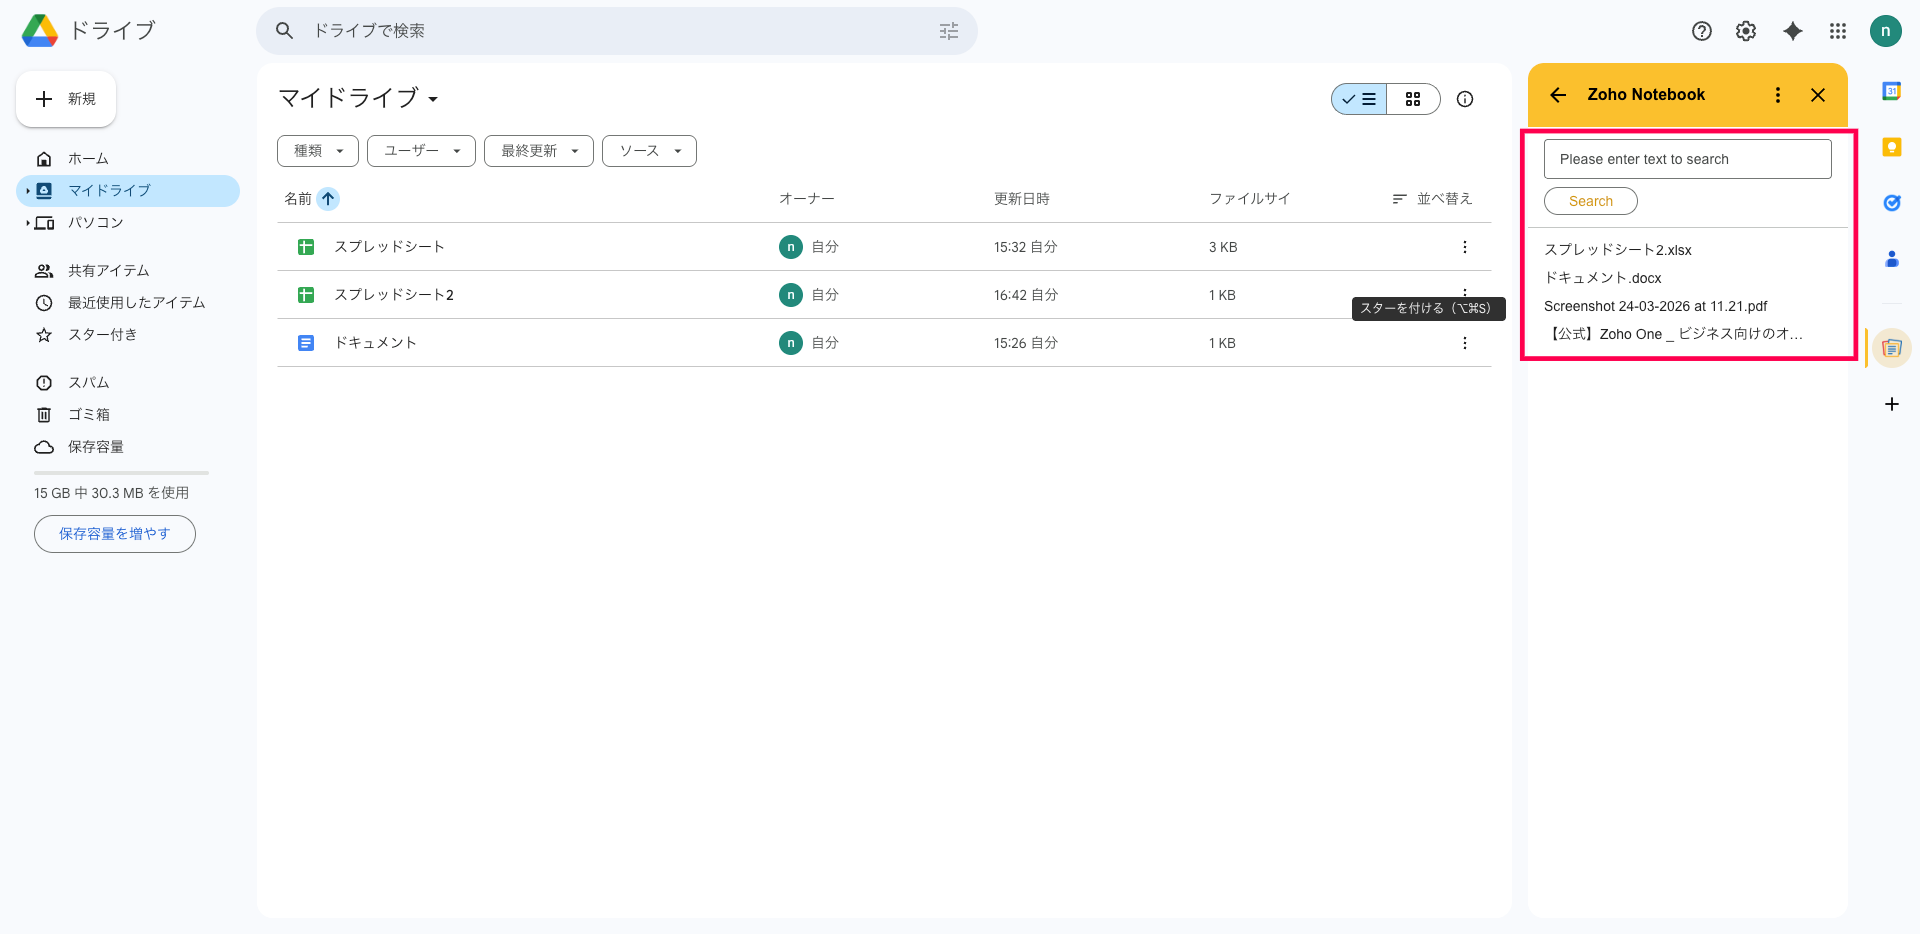
Task: Switch to grid layout view
Action: coord(1413,99)
